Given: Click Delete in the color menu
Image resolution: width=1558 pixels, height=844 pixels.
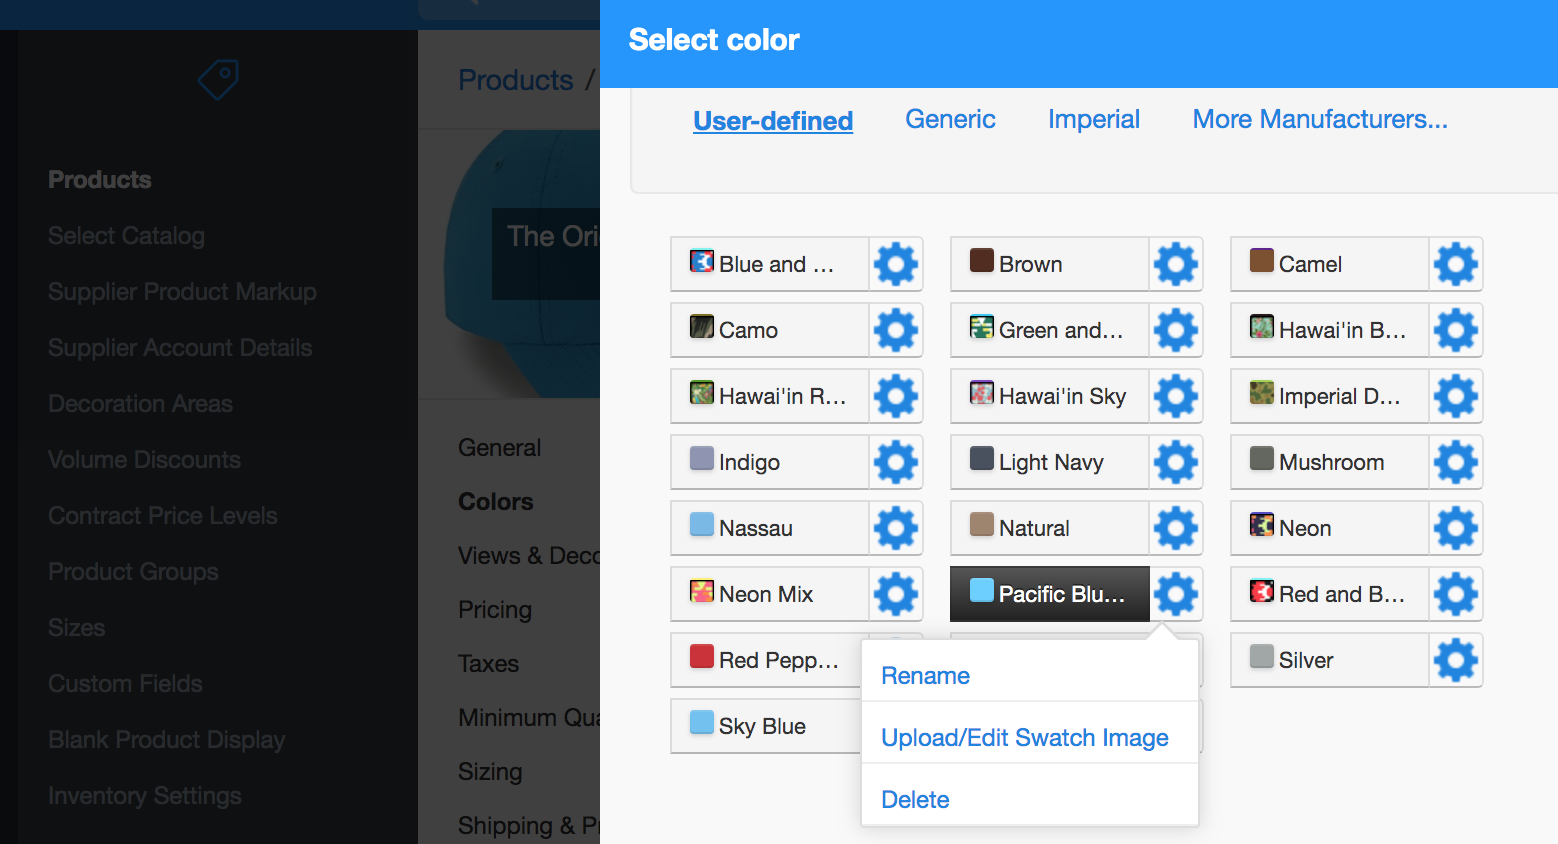Looking at the screenshot, I should (x=915, y=800).
